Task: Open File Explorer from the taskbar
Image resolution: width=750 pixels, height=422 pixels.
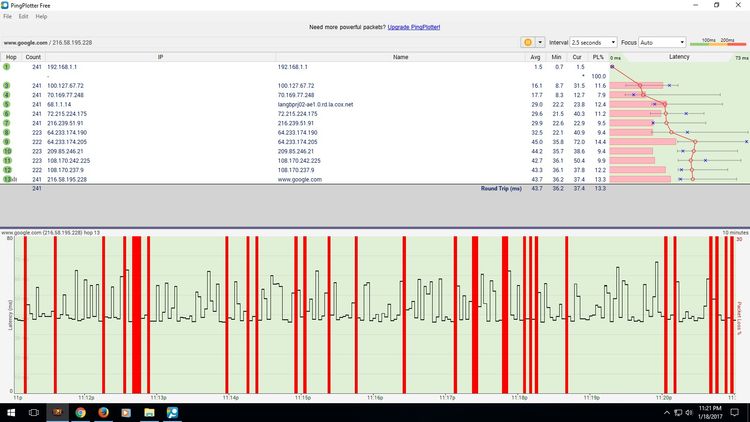Action: [149, 412]
